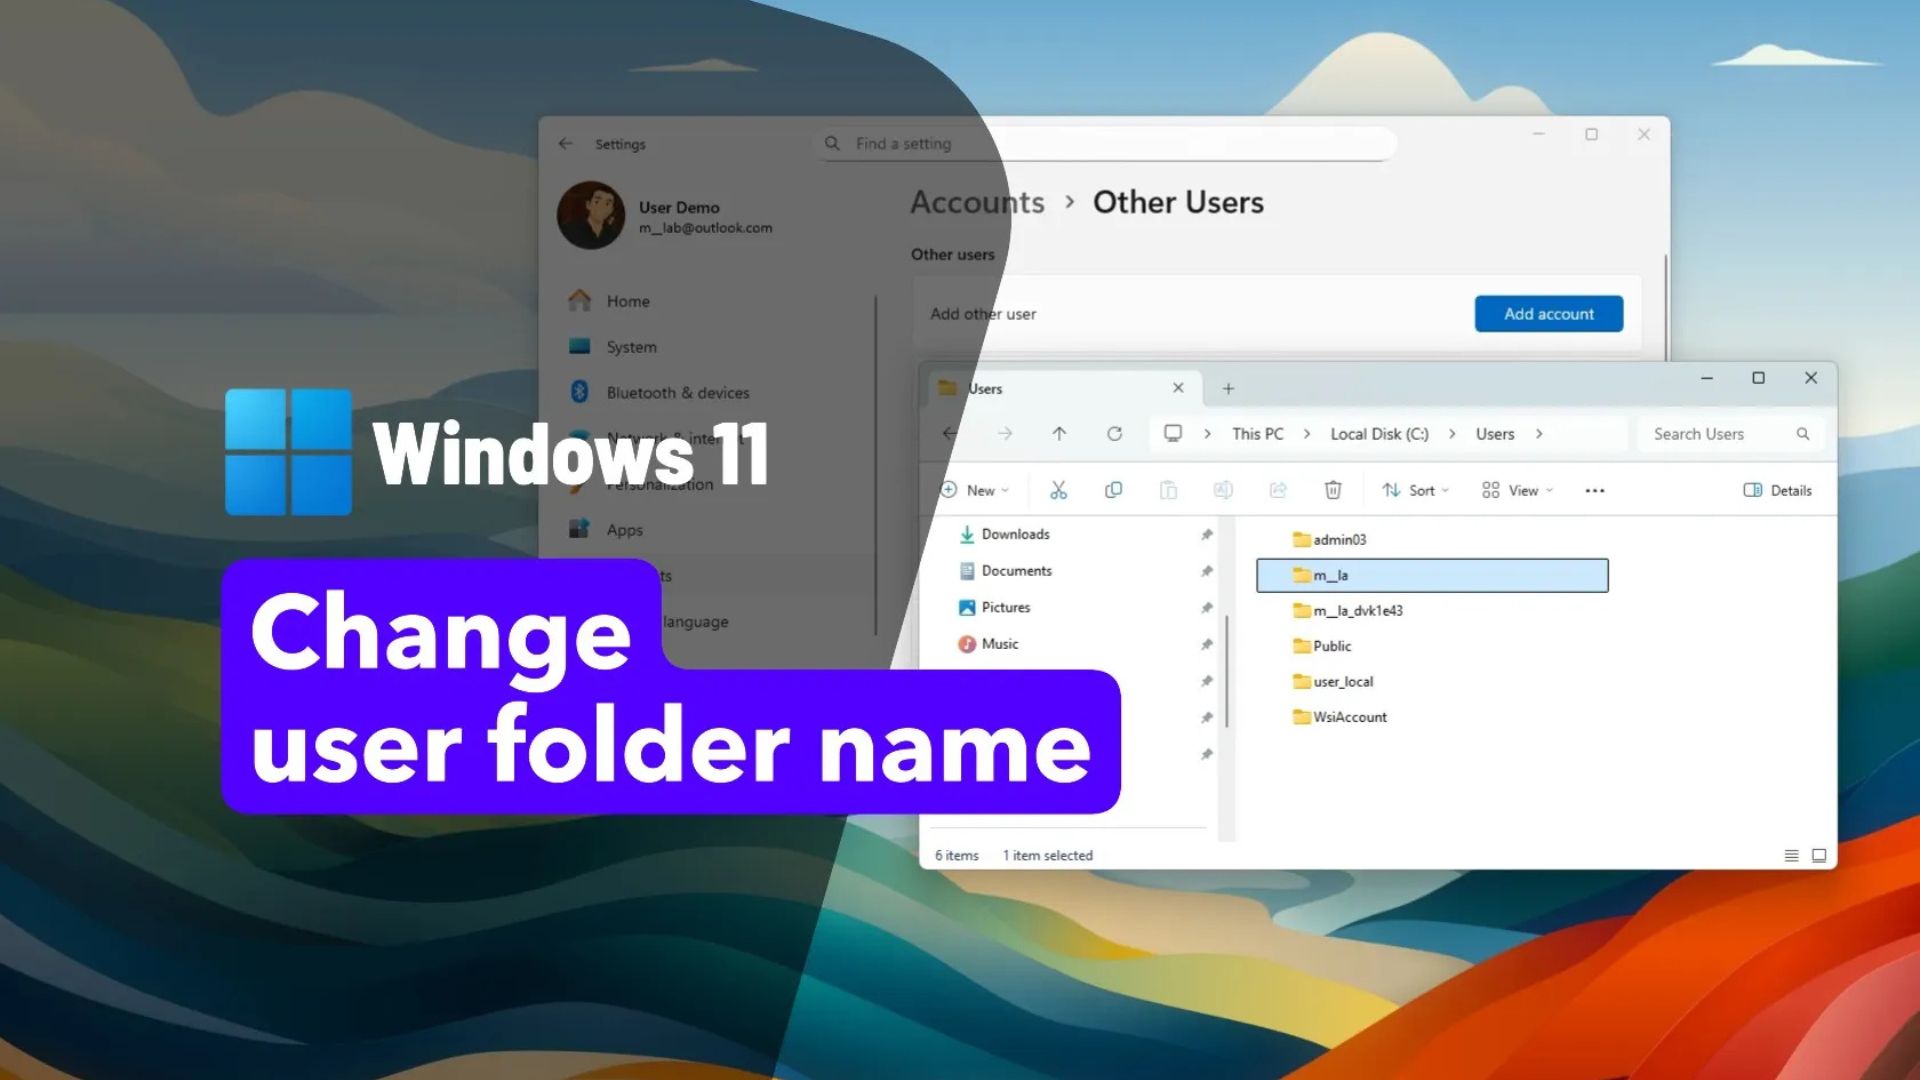Click the Delete trash can icon
This screenshot has width=1920, height=1080.
[x=1332, y=490]
